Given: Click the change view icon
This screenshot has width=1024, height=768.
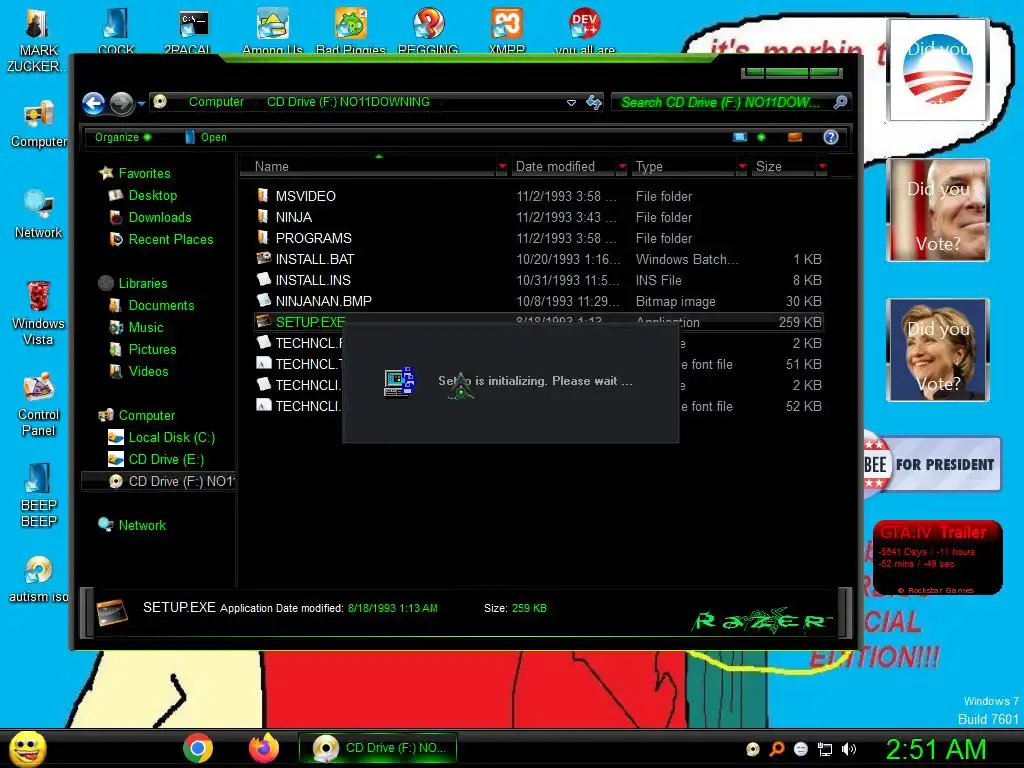Looking at the screenshot, I should (x=740, y=137).
